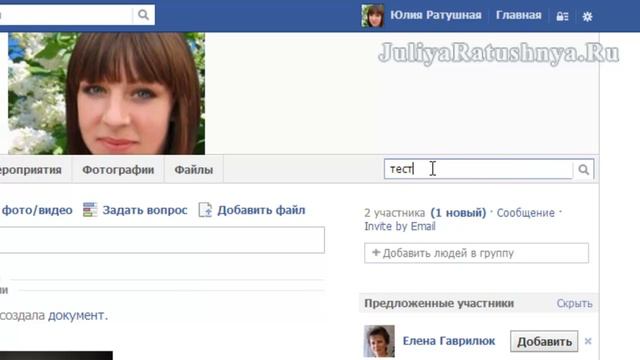This screenshot has height=360, width=640.
Task: Click Invite by Email link
Action: pos(400,227)
